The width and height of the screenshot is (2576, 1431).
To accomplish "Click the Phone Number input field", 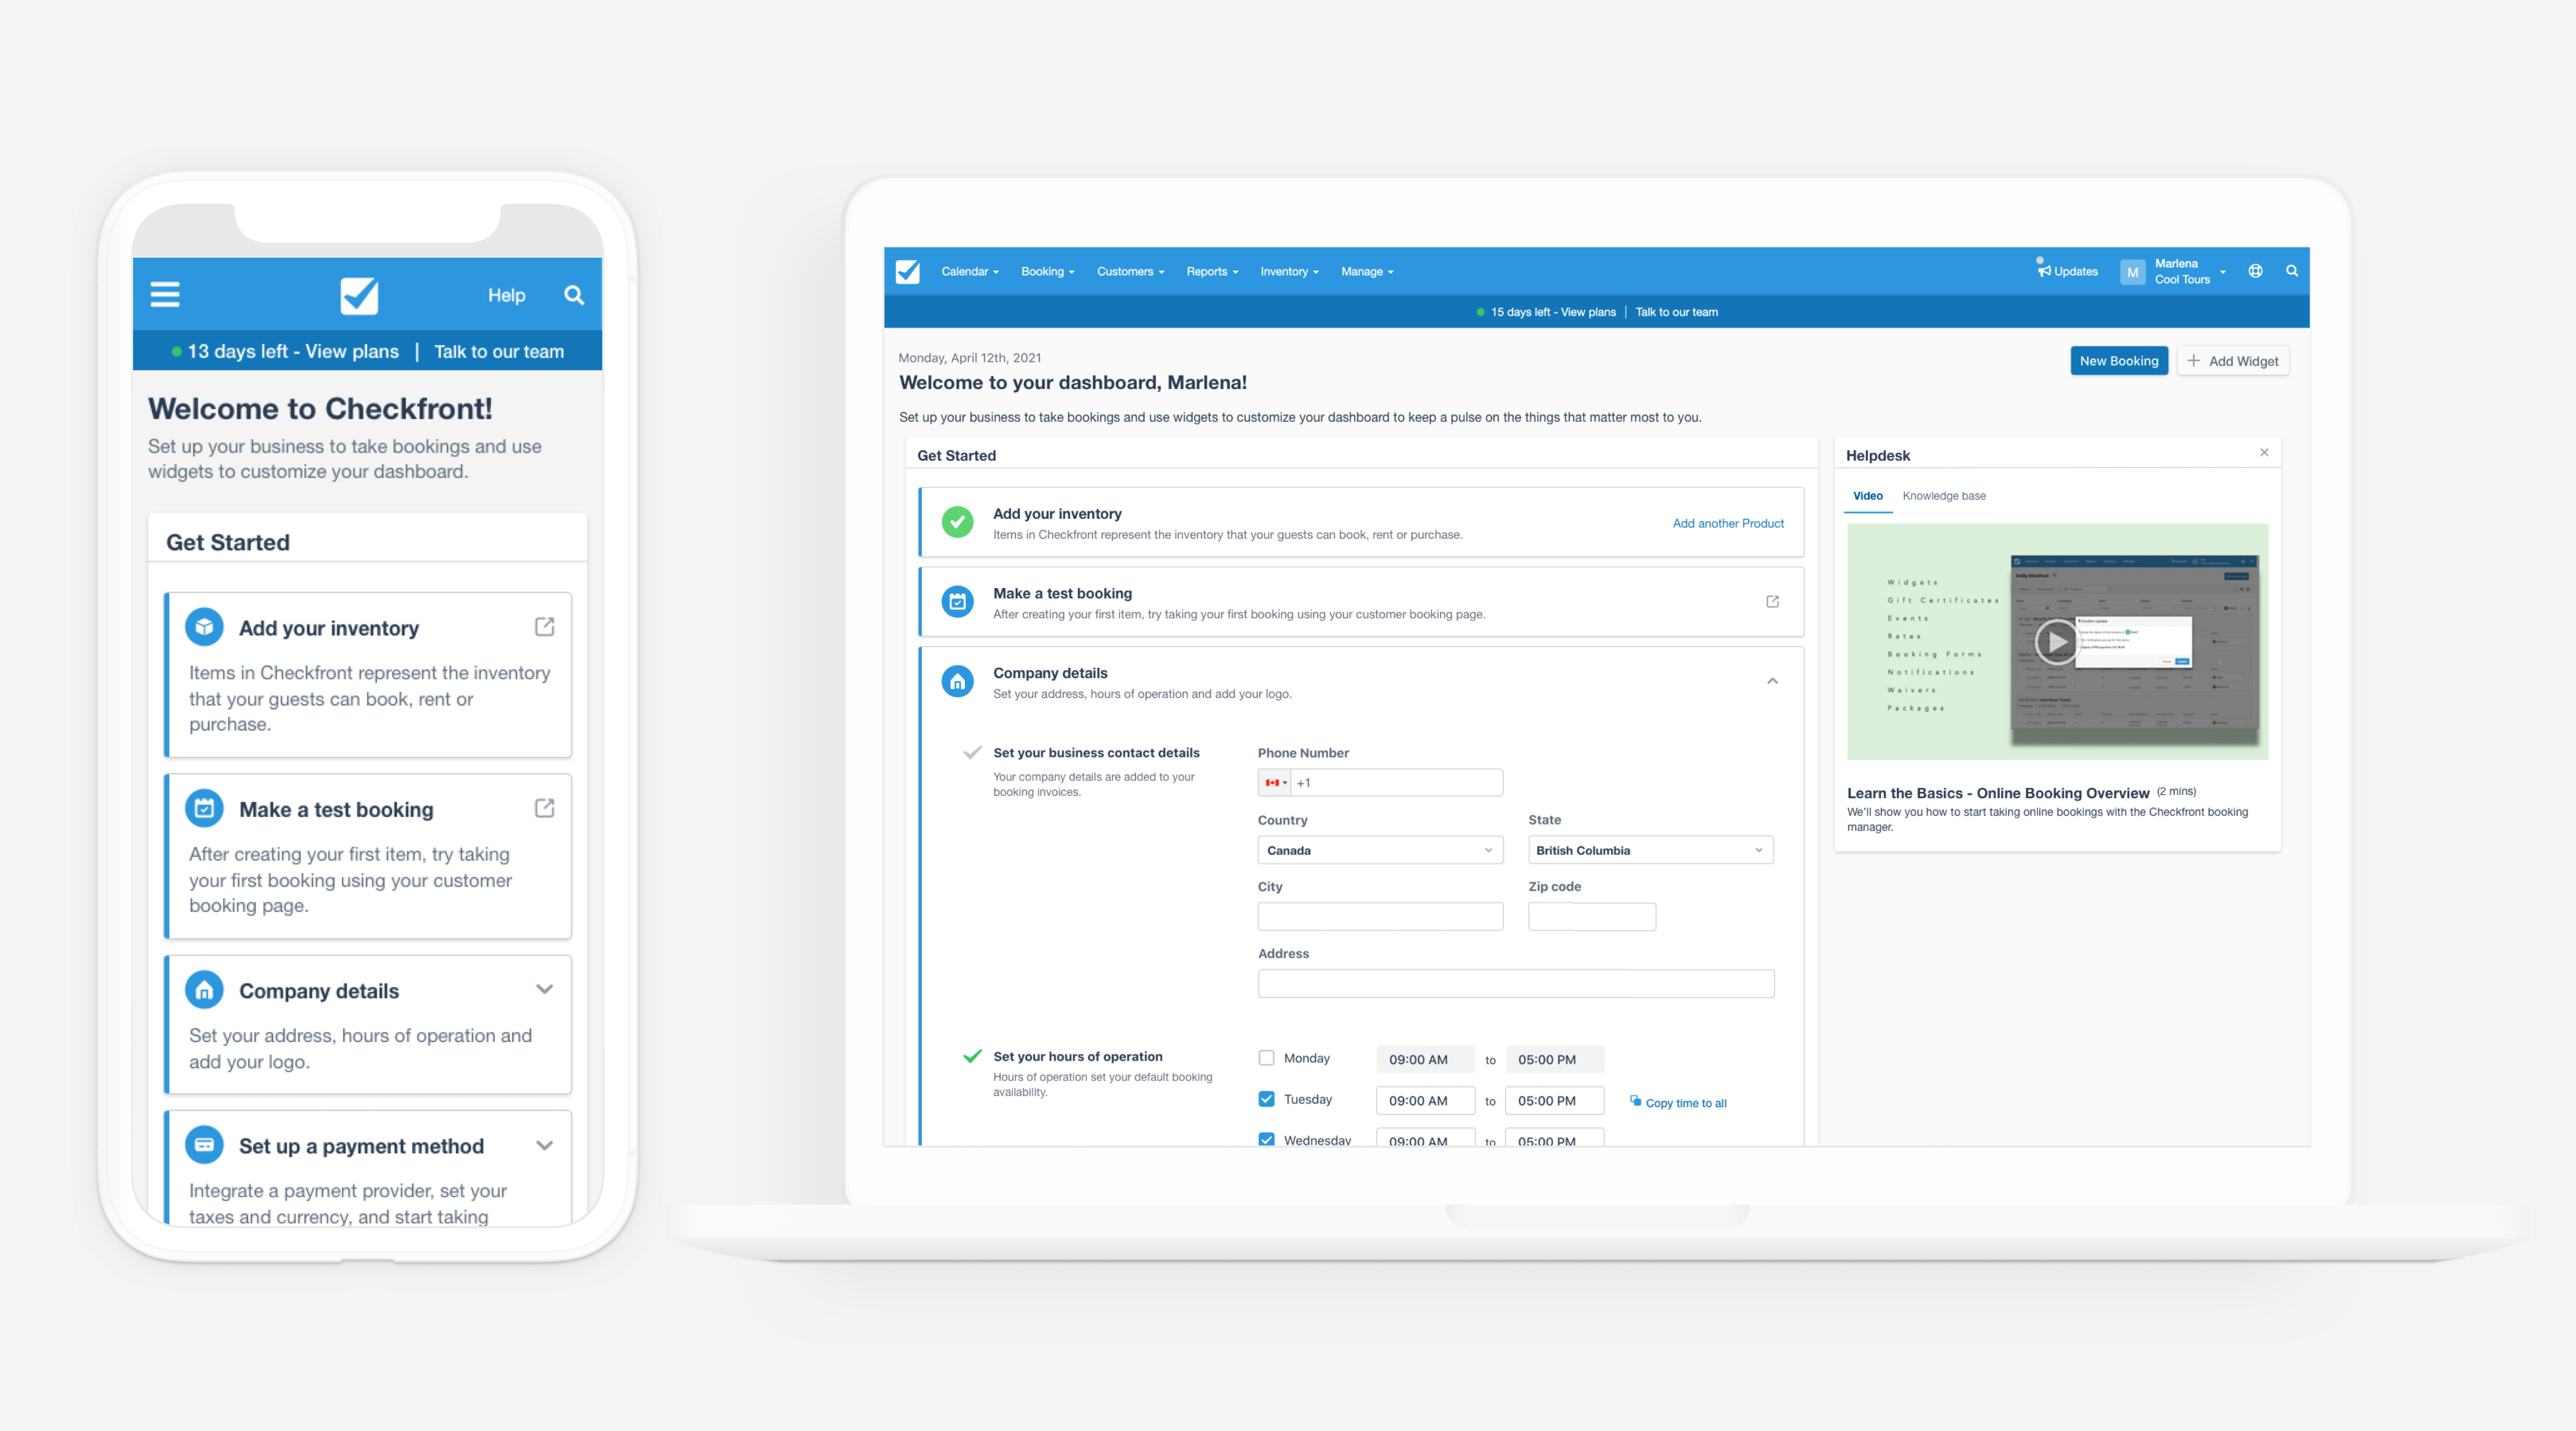I will point(1396,782).
